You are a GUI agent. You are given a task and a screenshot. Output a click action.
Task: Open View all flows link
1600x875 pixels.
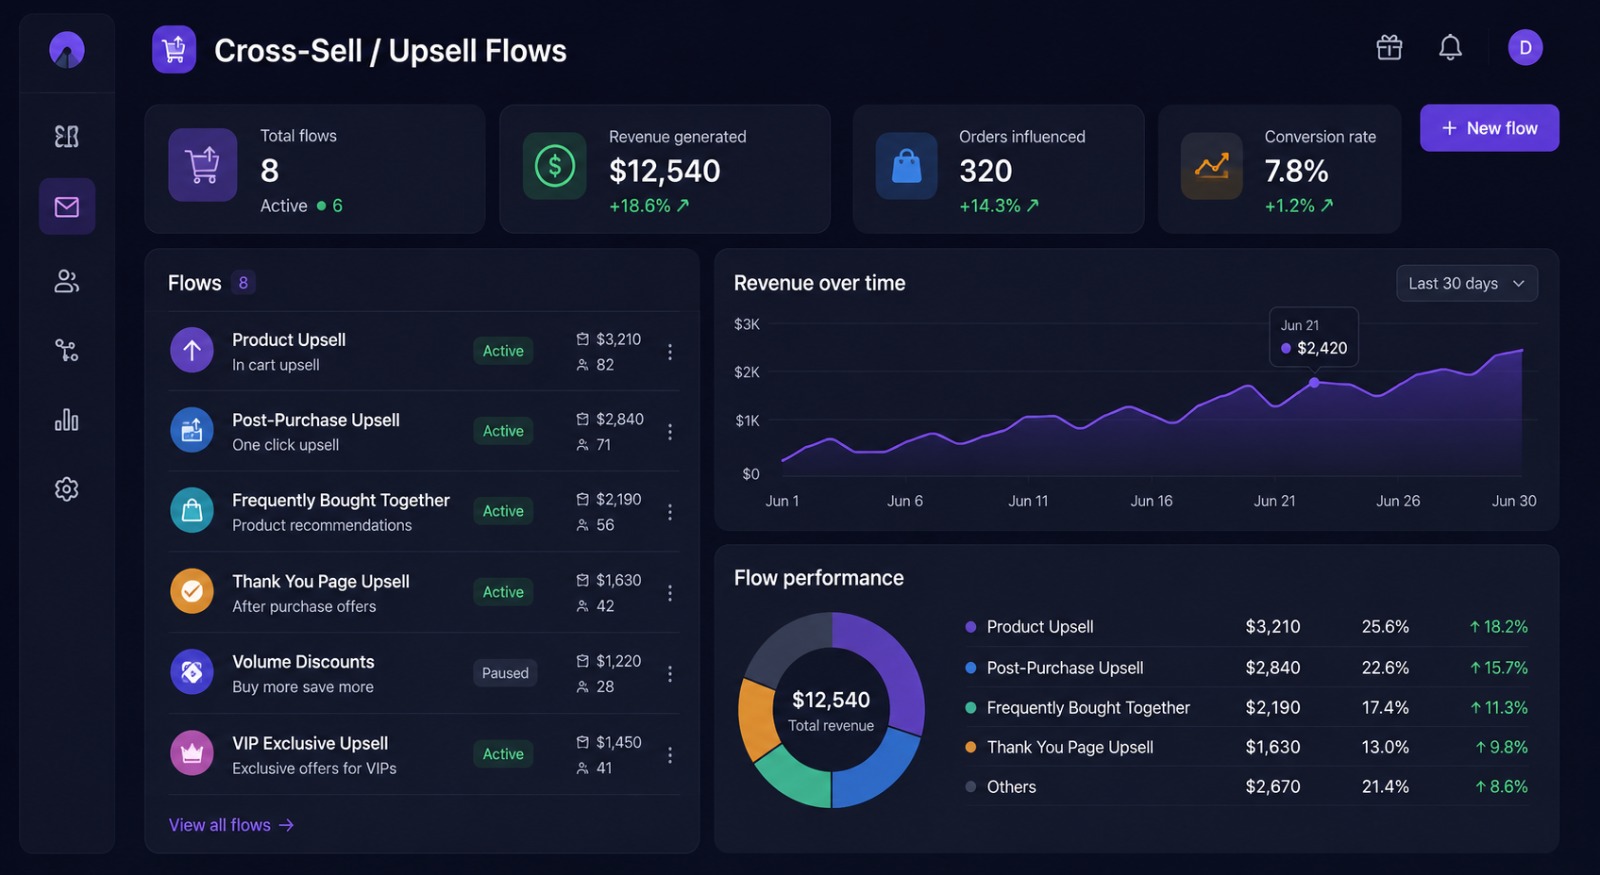point(231,825)
